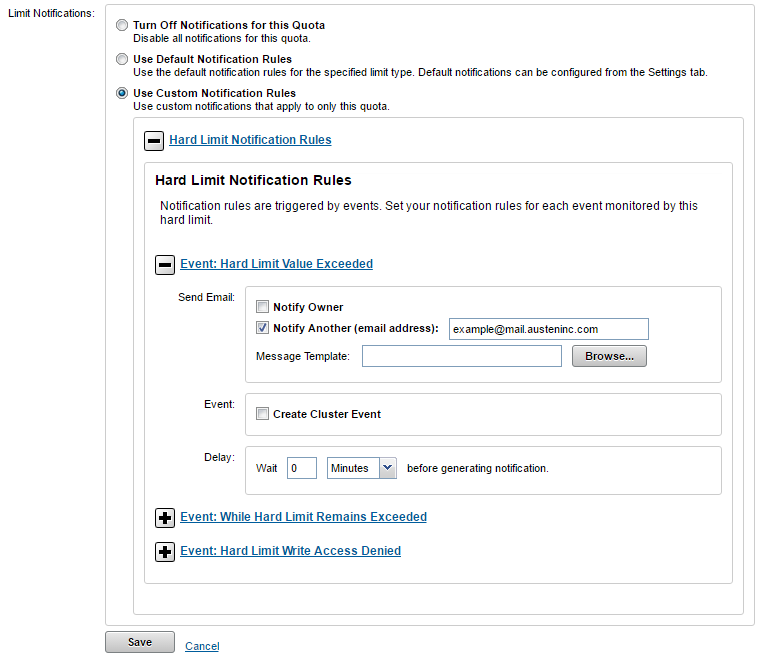Uncheck Notify Another (email address) checkbox

point(262,327)
